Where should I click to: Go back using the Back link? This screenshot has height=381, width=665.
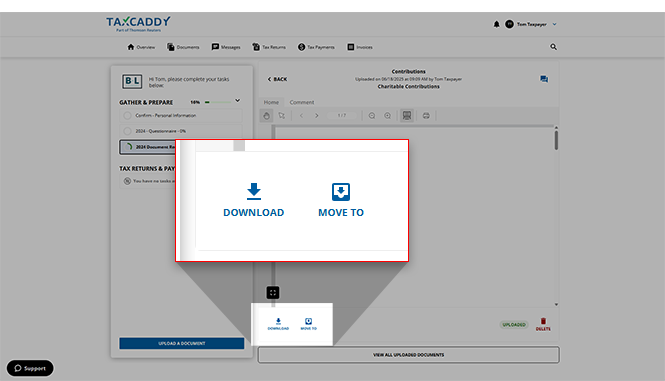pyautogui.click(x=277, y=79)
